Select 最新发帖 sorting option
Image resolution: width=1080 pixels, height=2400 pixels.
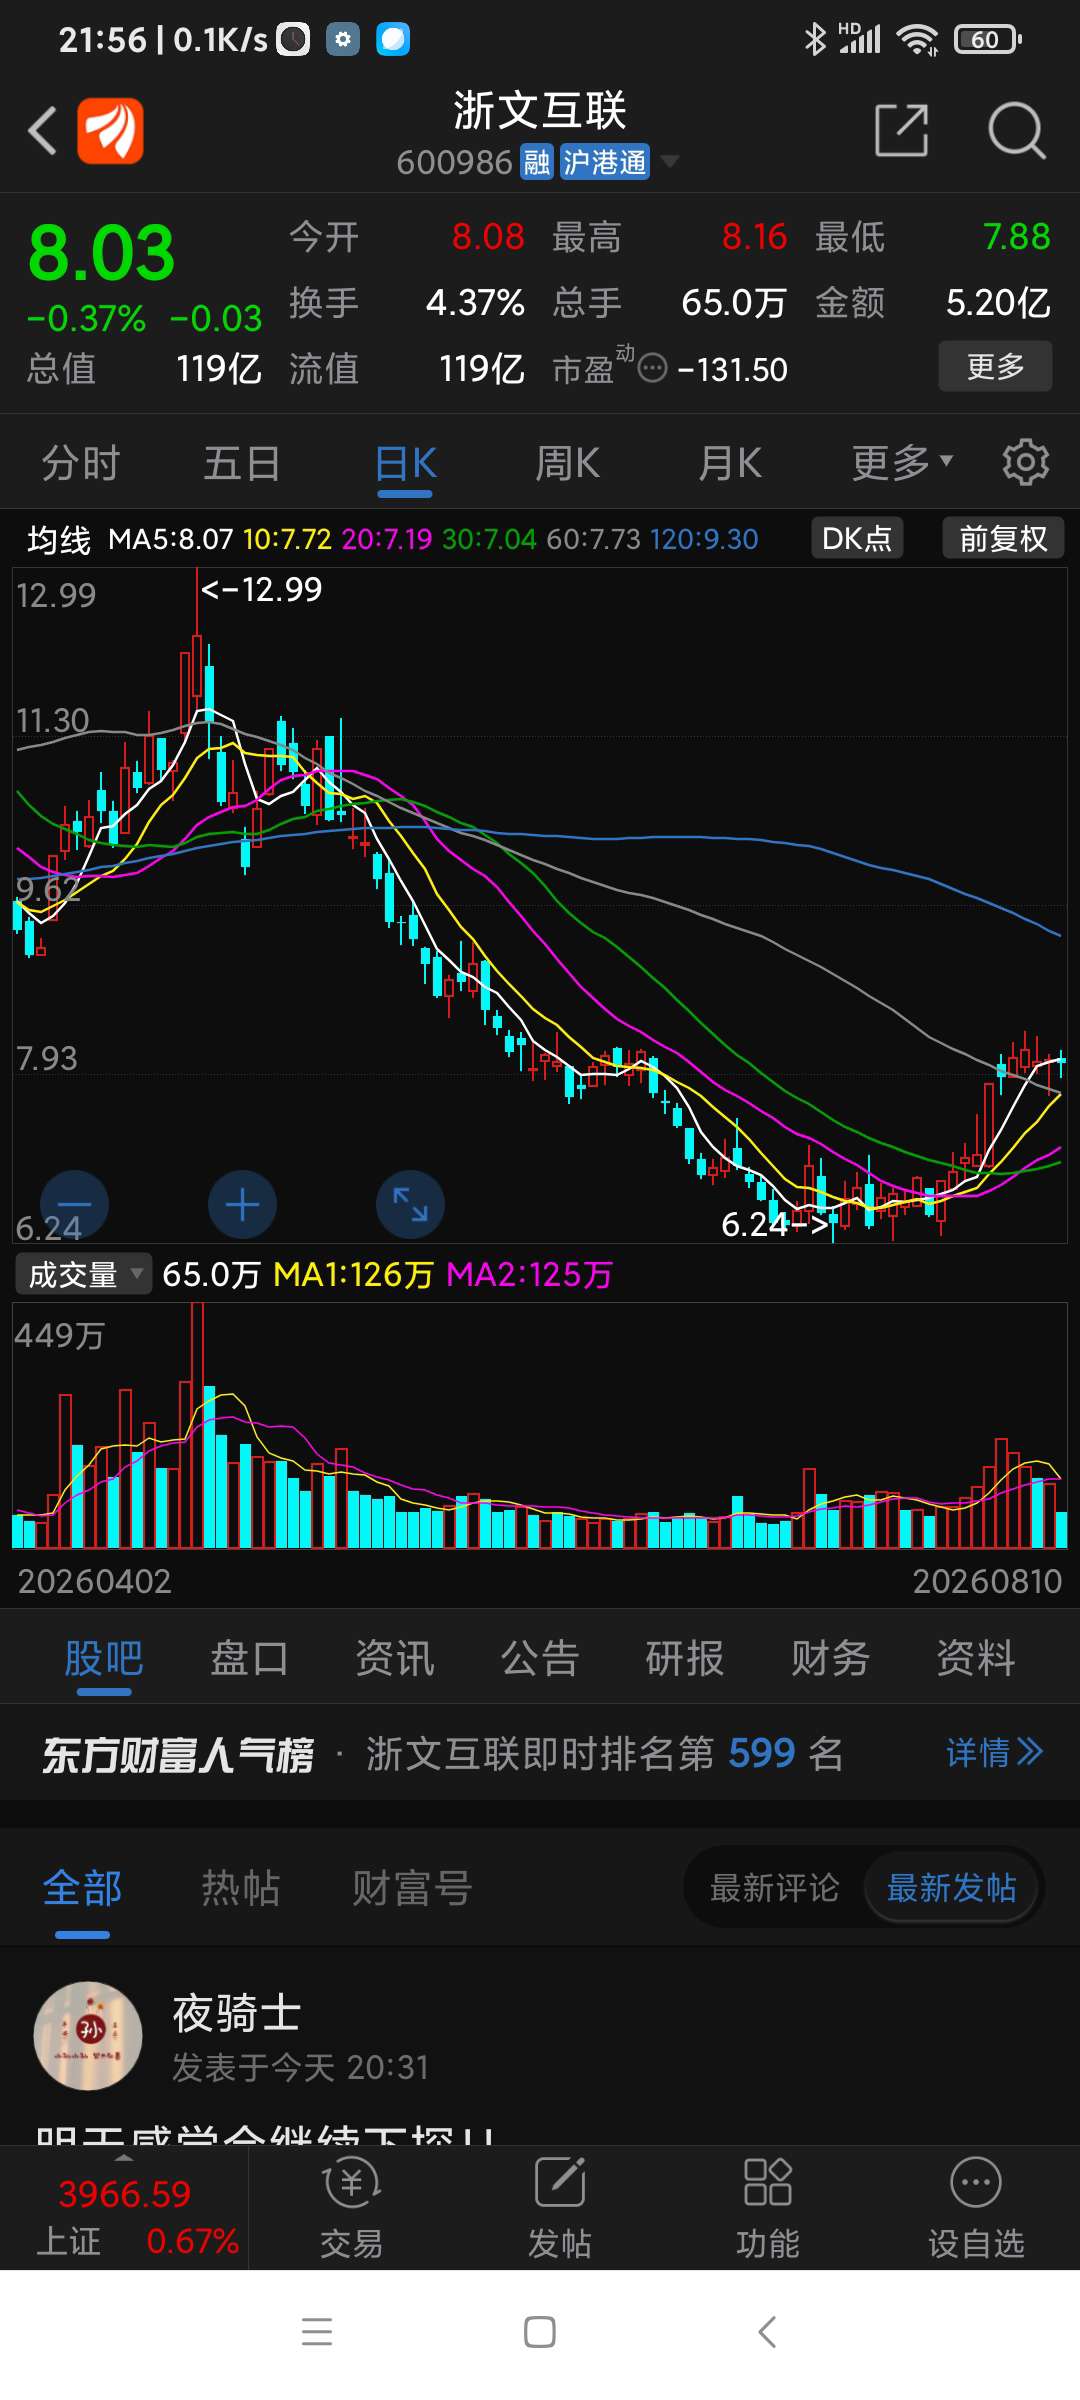[x=952, y=1888]
